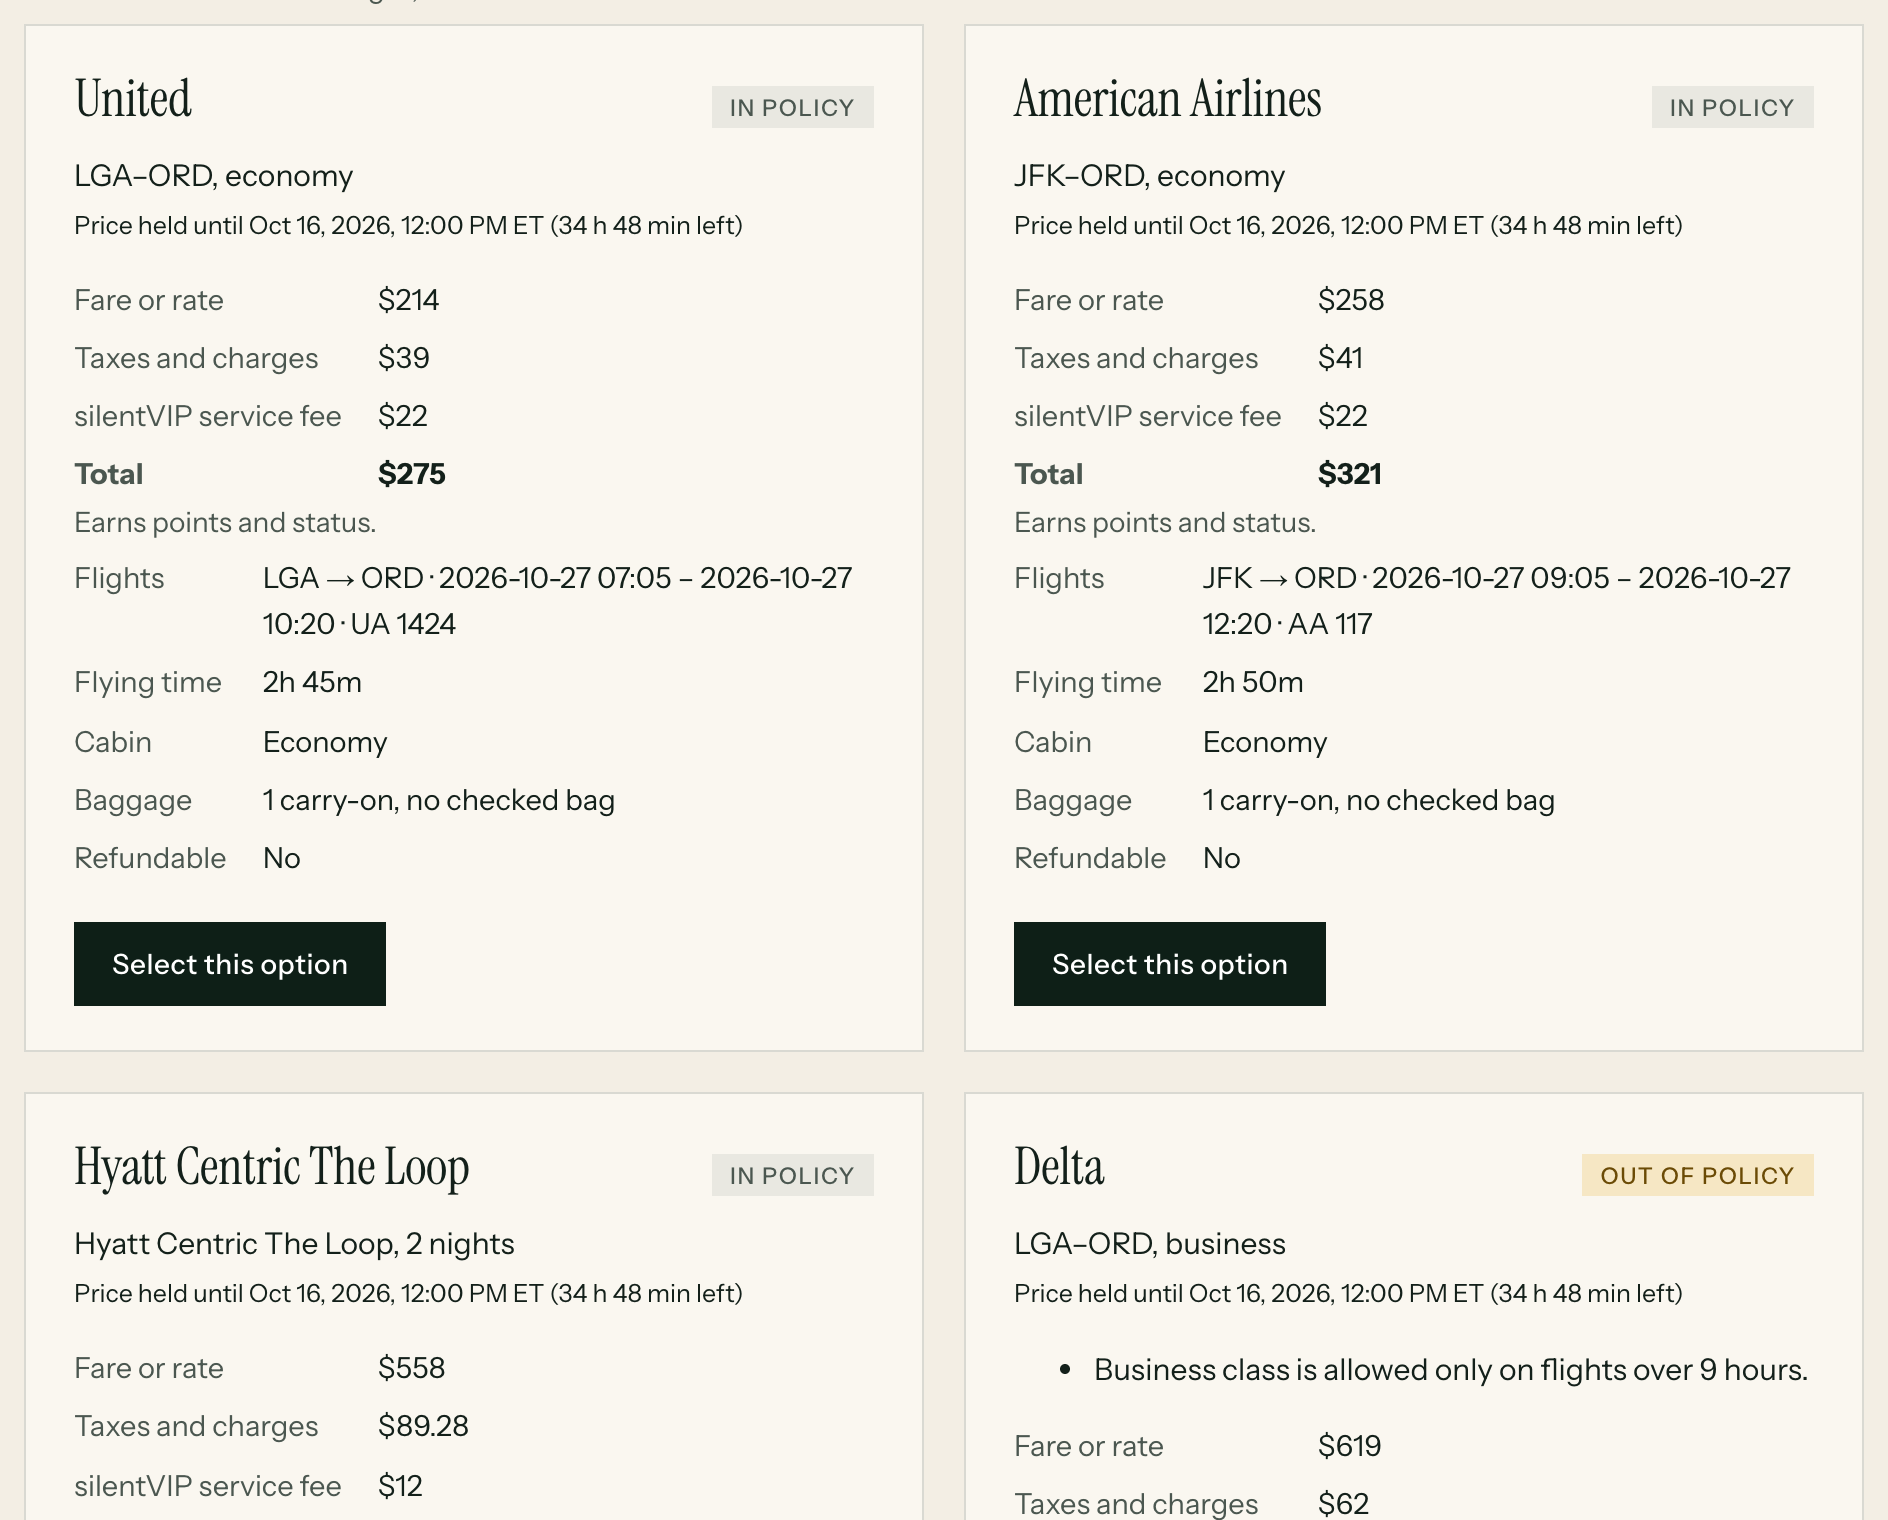This screenshot has width=1888, height=1520.
Task: Click the Hyatt taxes value $89.28
Action: [424, 1426]
